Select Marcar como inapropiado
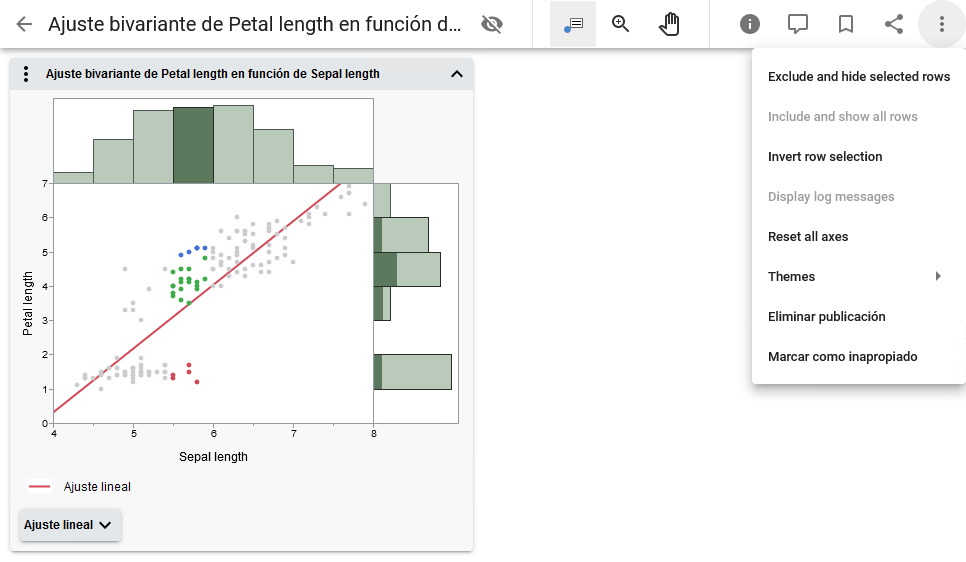Image resolution: width=966 pixels, height=562 pixels. pyautogui.click(x=842, y=357)
